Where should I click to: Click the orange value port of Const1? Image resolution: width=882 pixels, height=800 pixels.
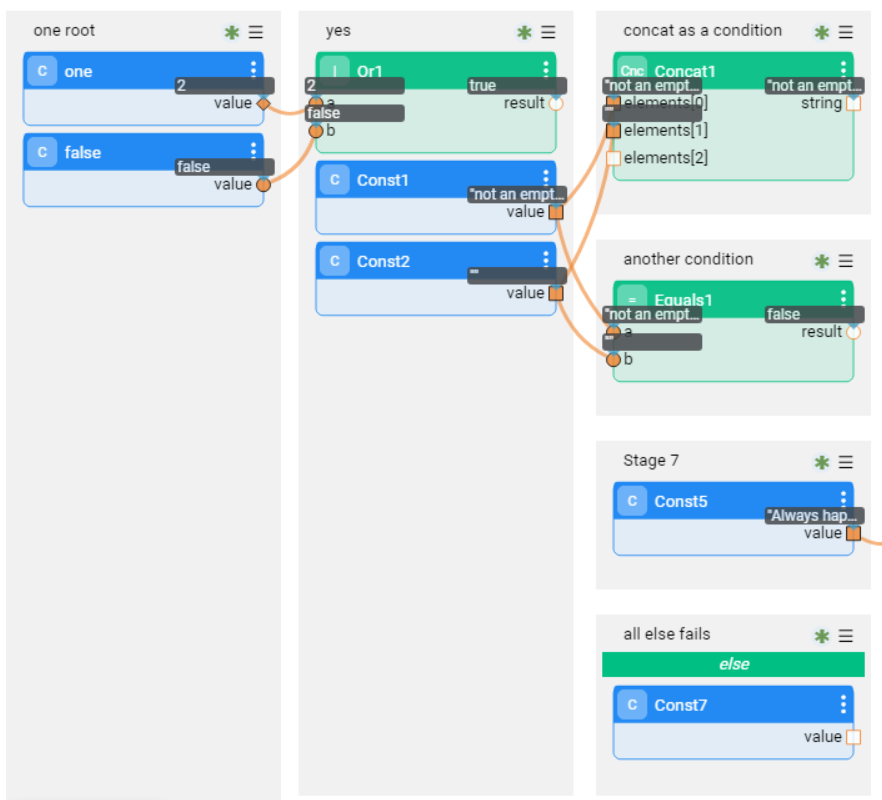(x=556, y=212)
